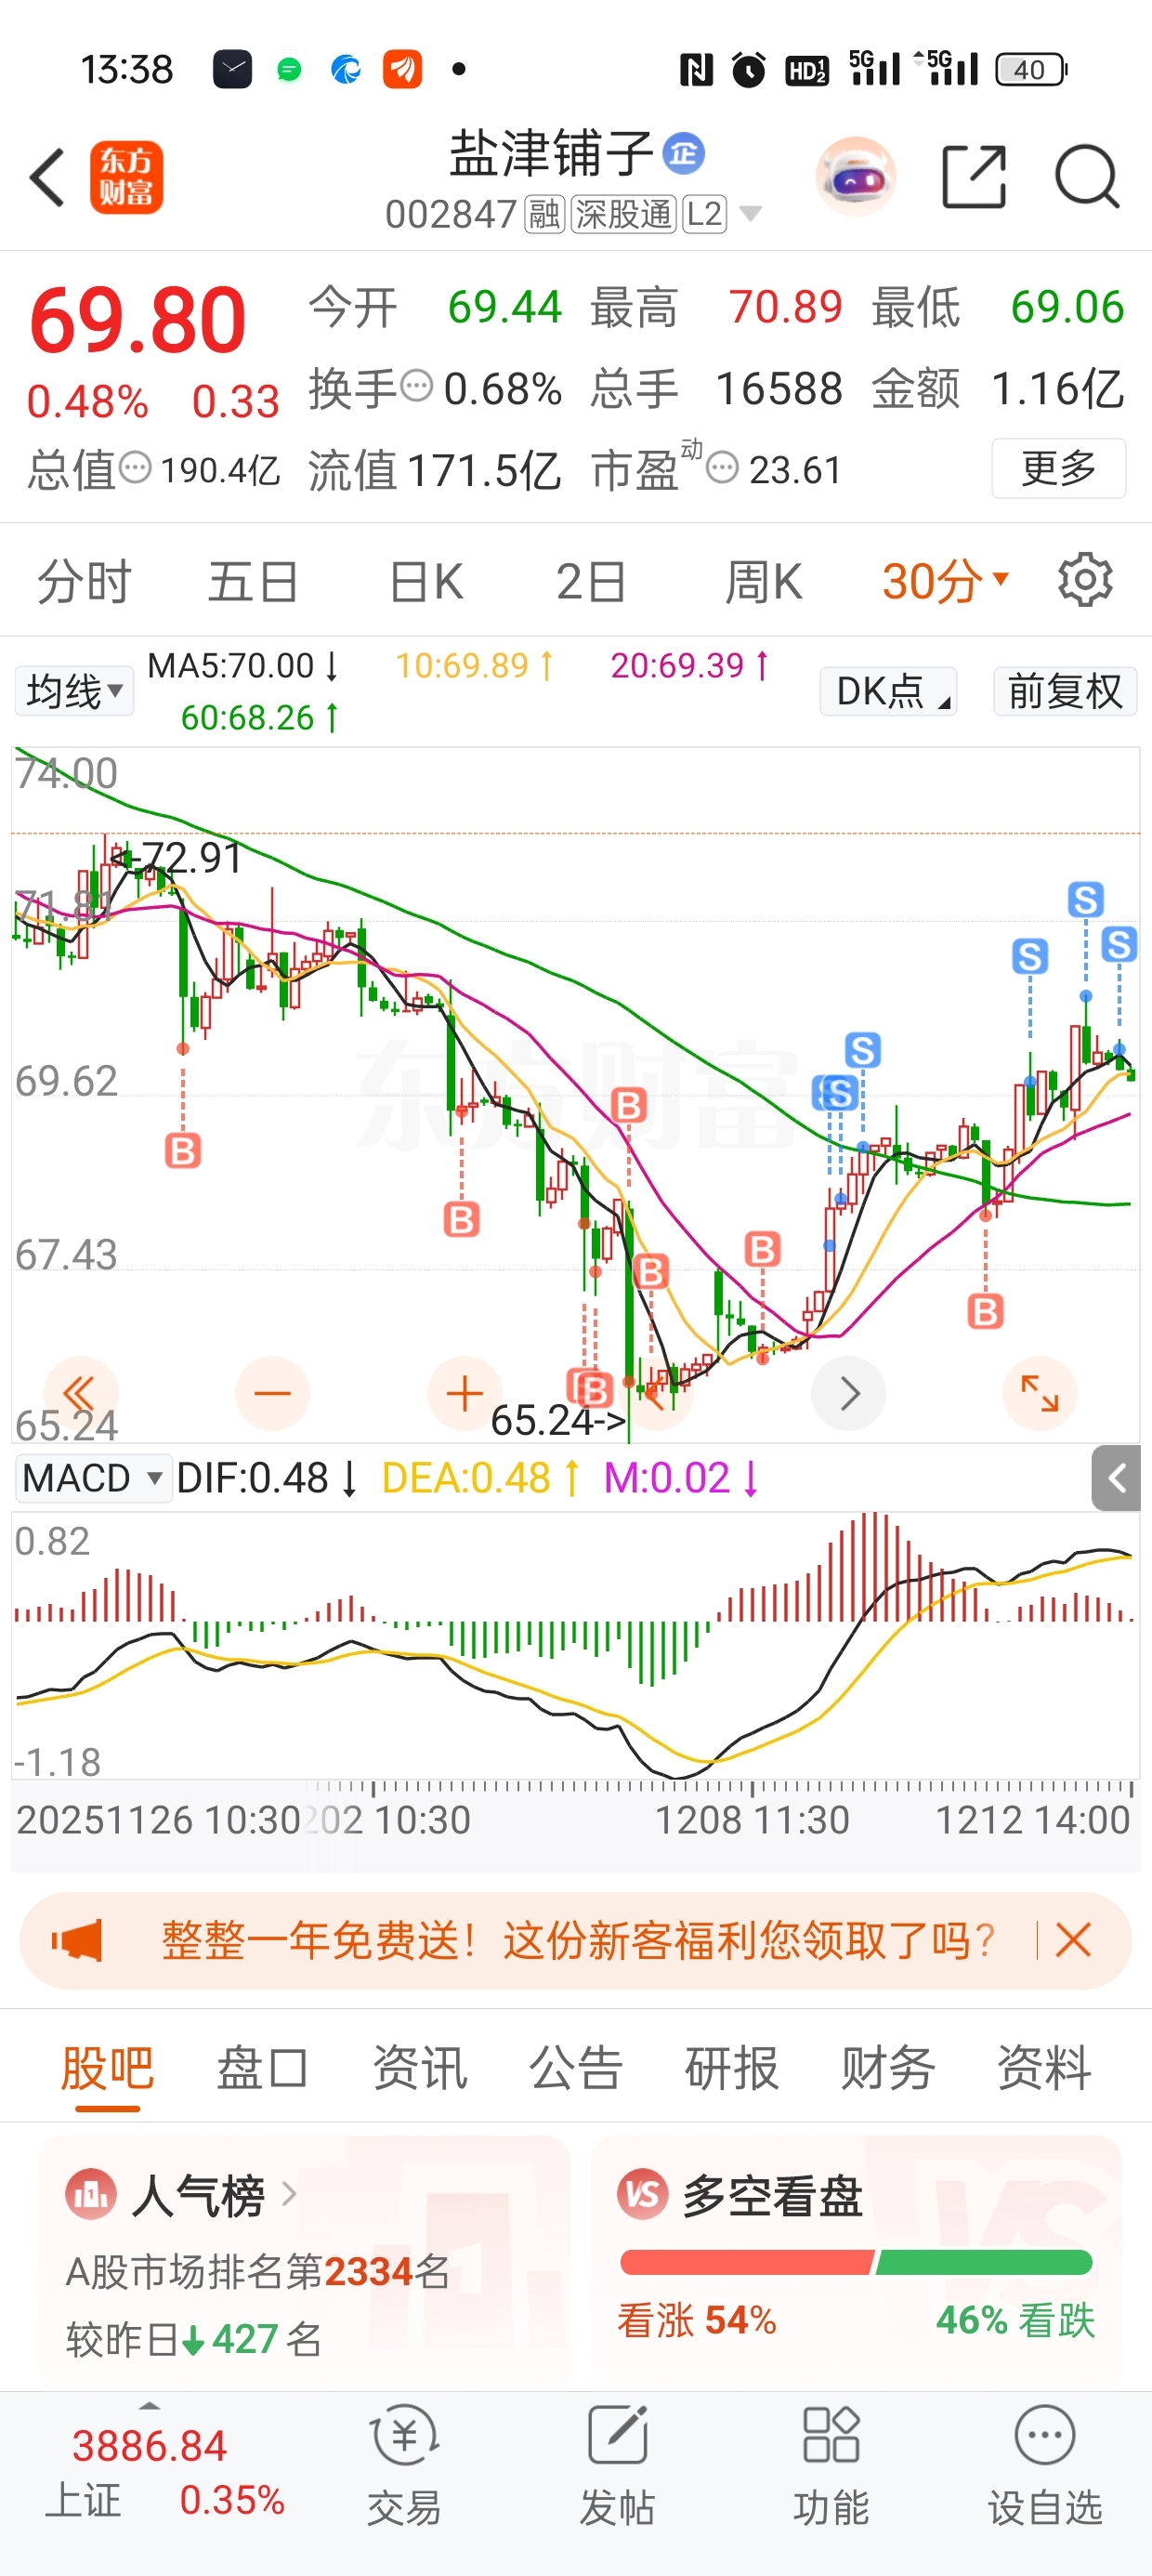This screenshot has width=1152, height=2576.
Task: Tap the 65.24 low price label
Action: click(x=557, y=1420)
